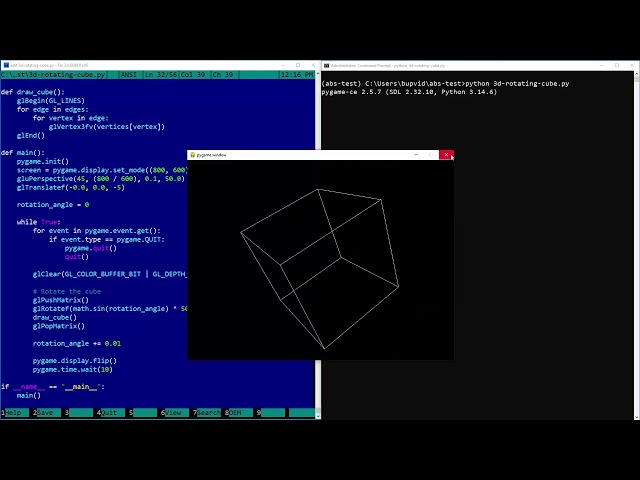Close the Far editor window
640x480 pixels.
tap(313, 65)
